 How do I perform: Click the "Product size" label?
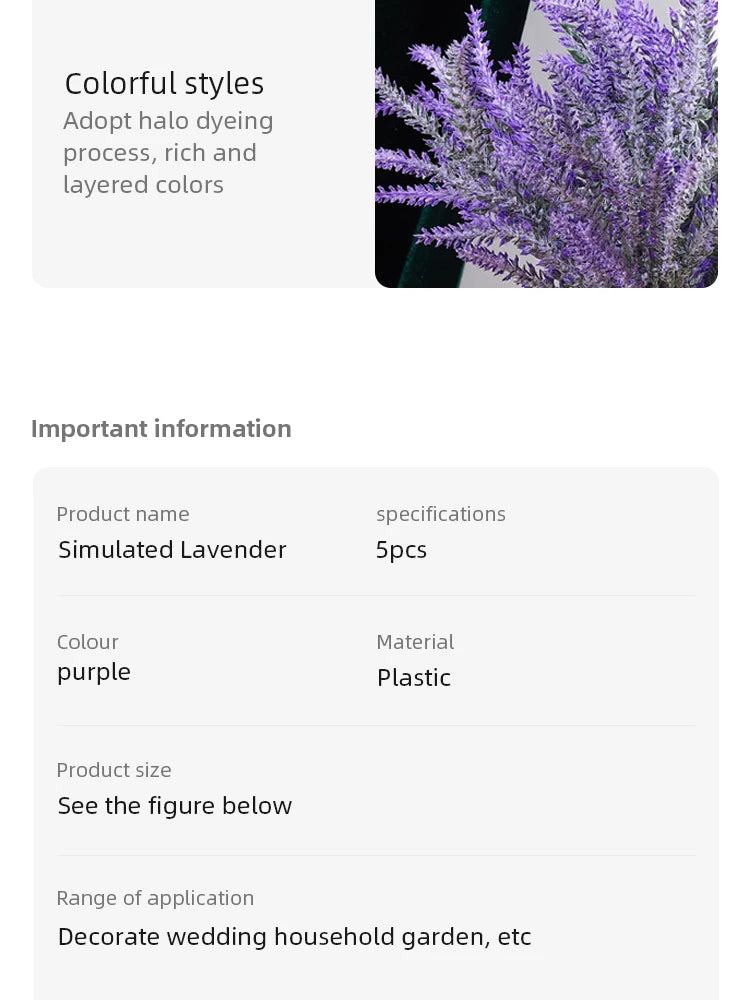113,770
